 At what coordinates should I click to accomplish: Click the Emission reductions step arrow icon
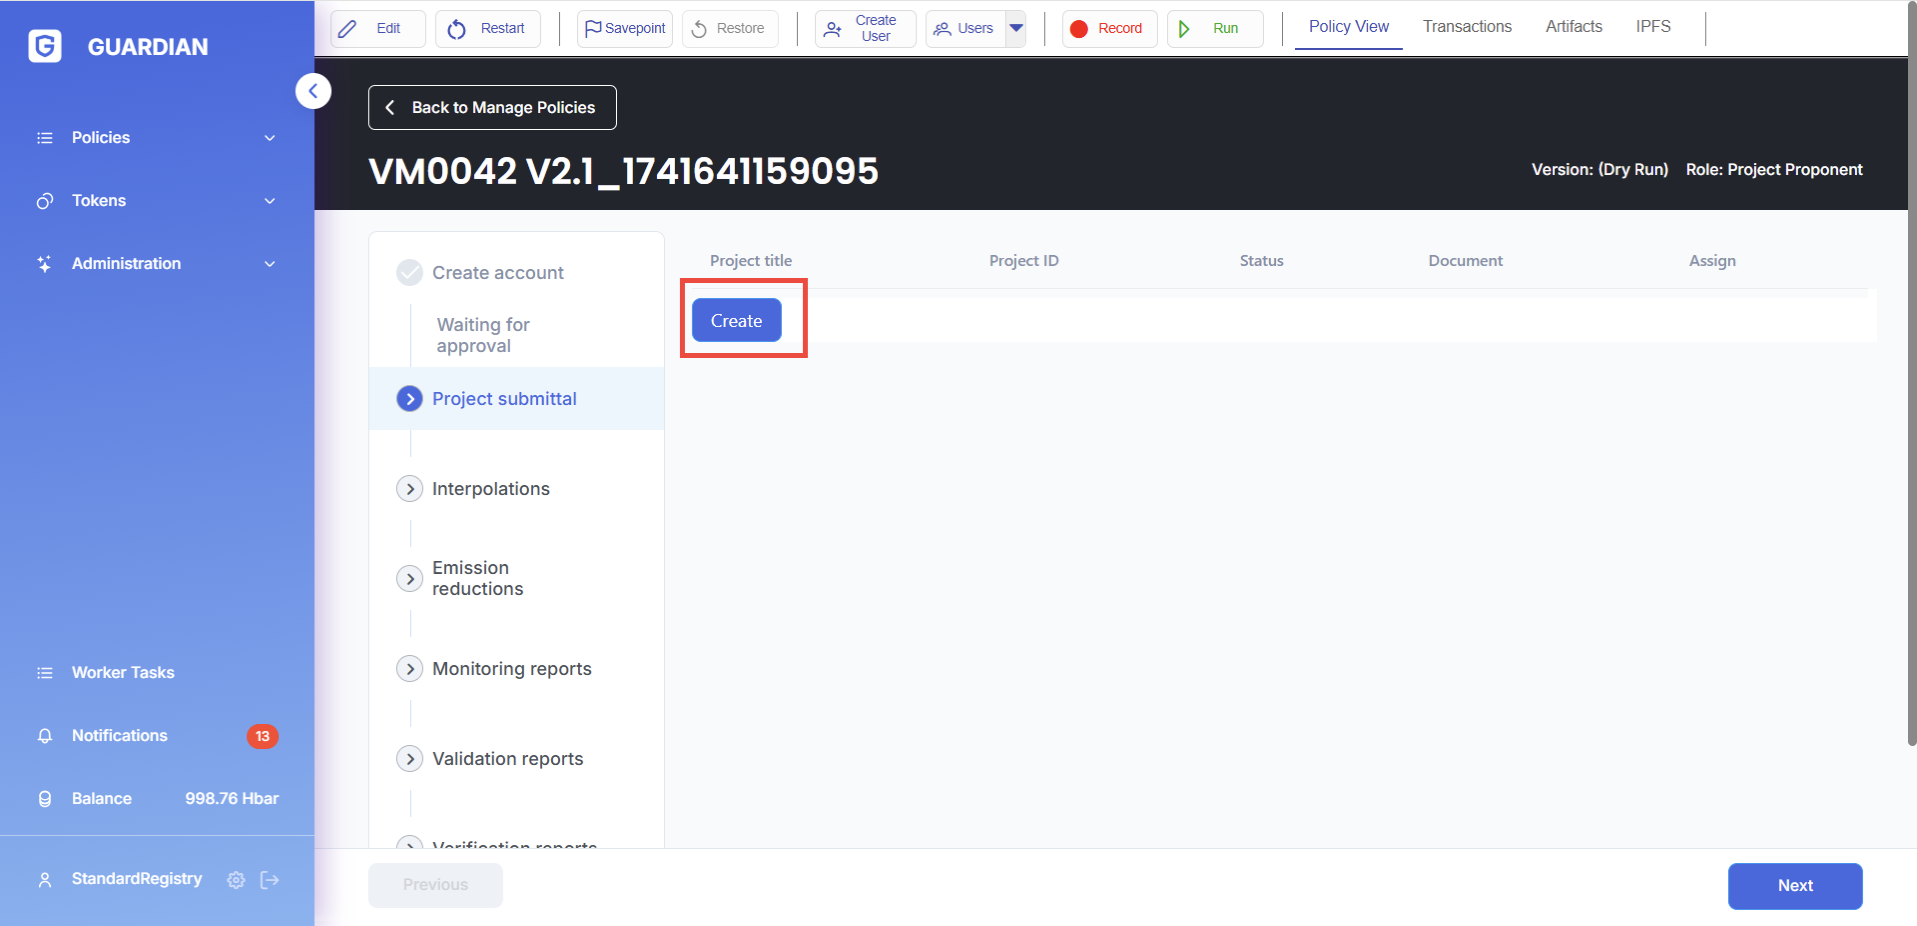tap(409, 579)
